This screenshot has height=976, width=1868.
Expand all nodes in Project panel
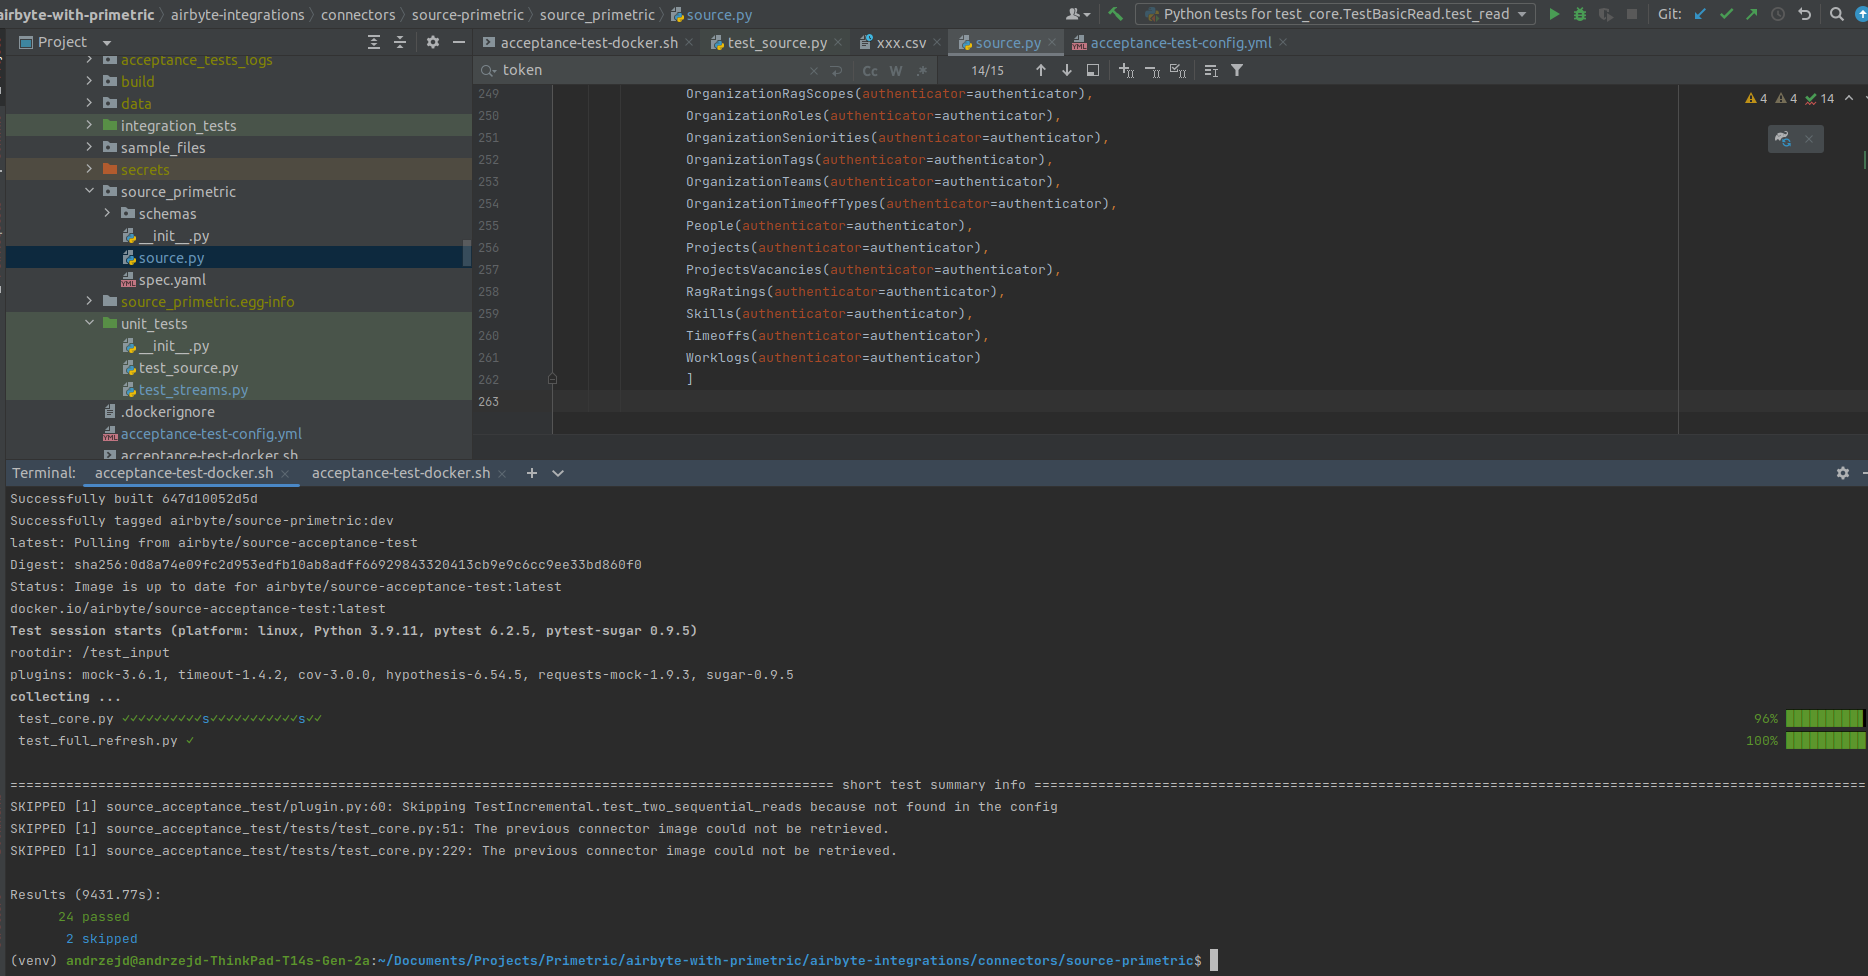tap(374, 42)
